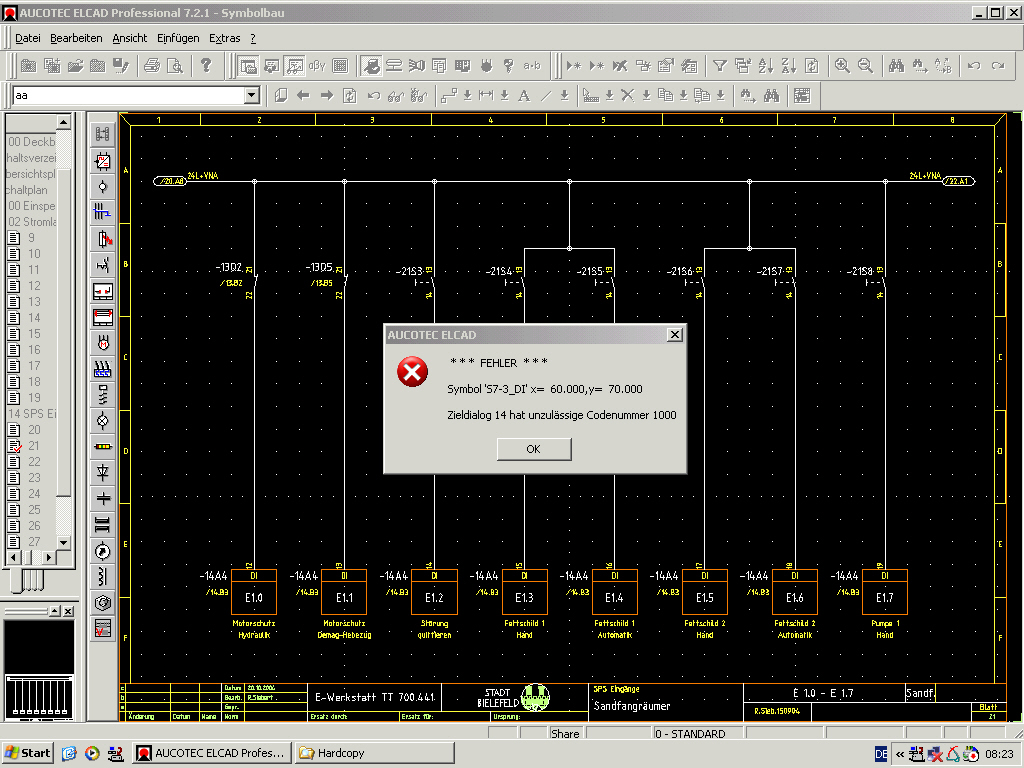Open the ? help menu
The width and height of the screenshot is (1024, 768).
click(253, 38)
